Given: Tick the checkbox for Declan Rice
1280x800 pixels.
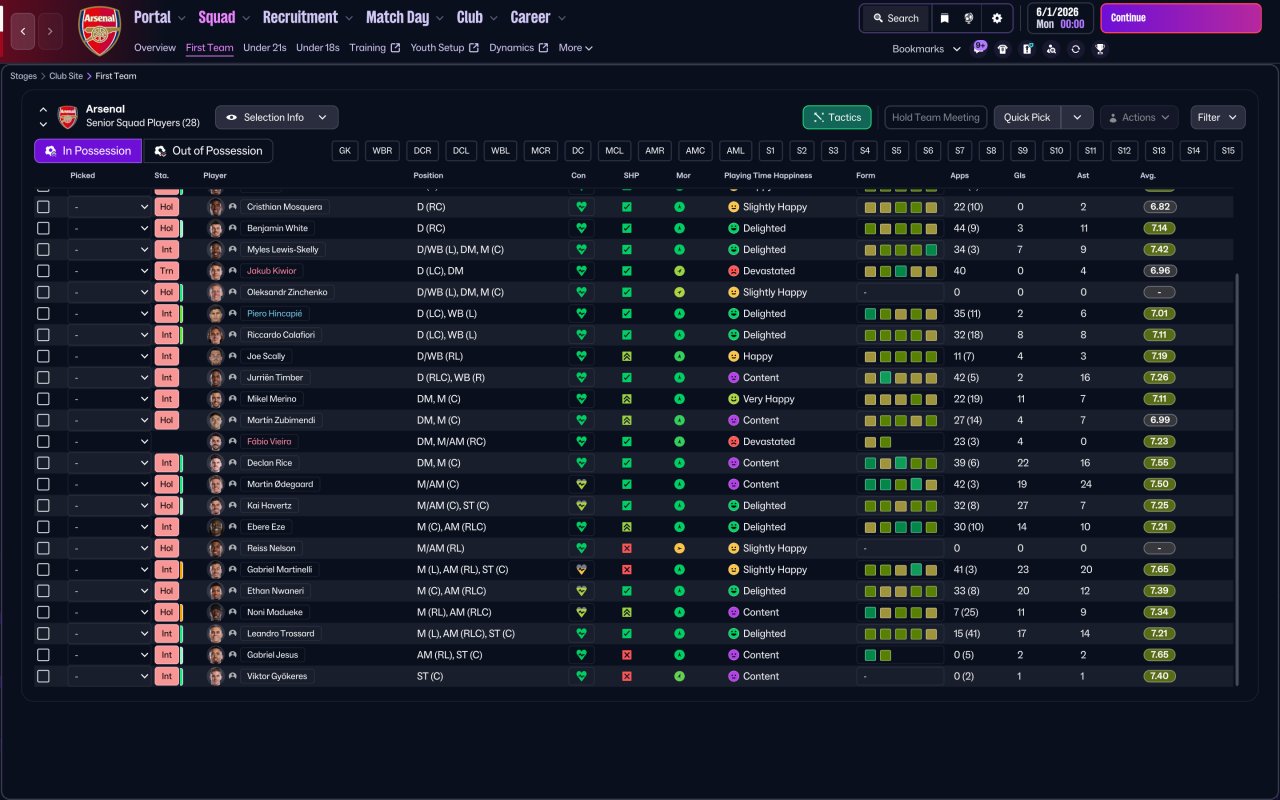Looking at the screenshot, I should [43, 463].
